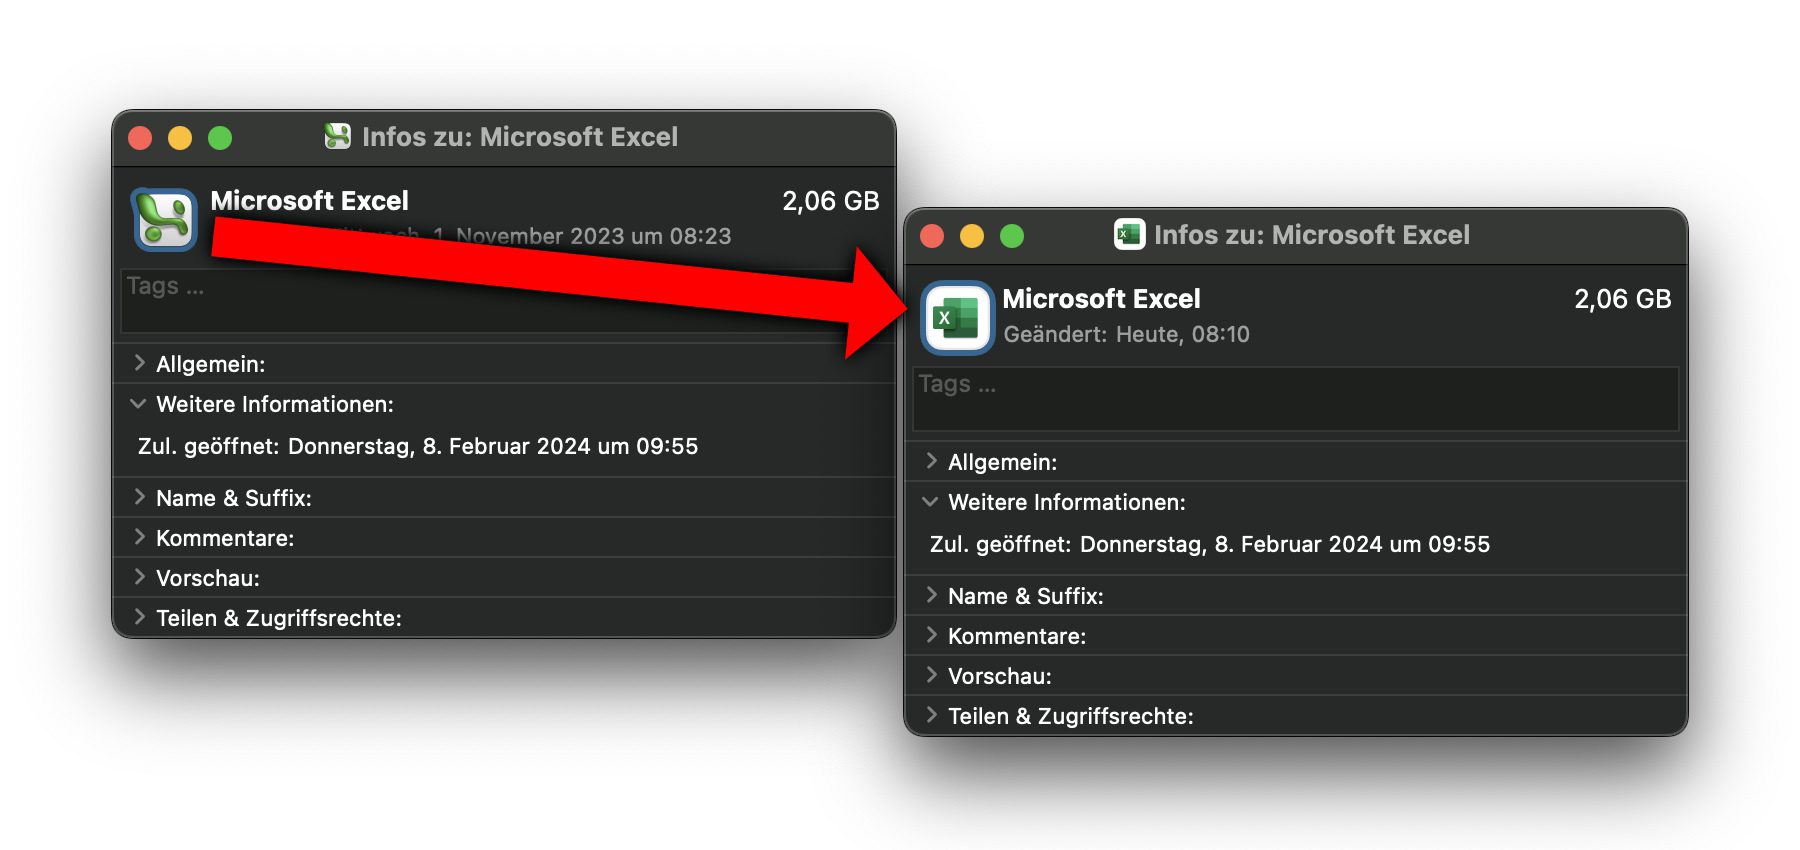Close the info window with the old Excel icon
This screenshot has width=1800, height=850.
coord(140,138)
